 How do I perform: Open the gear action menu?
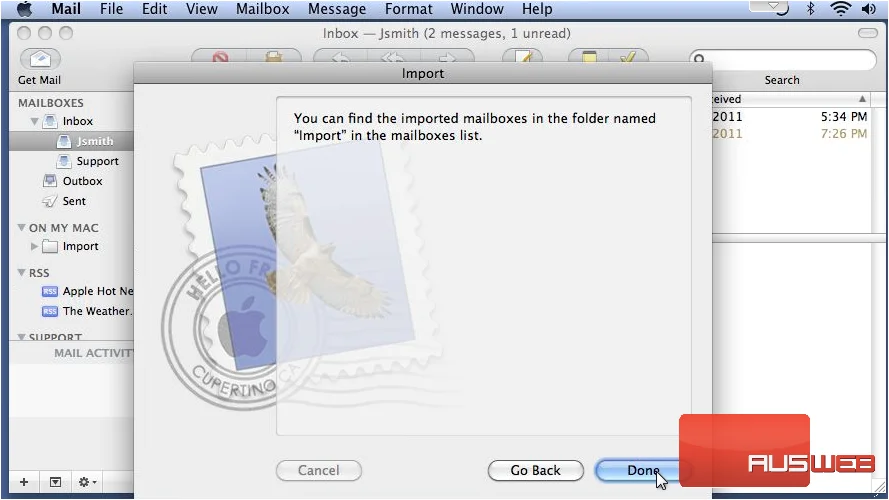coord(87,482)
